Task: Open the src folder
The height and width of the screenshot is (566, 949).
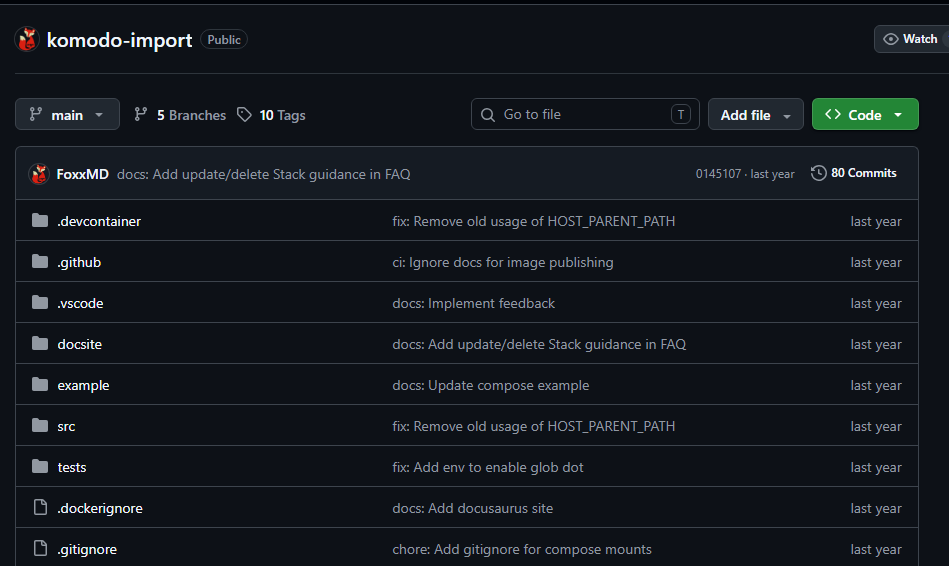Action: tap(66, 427)
